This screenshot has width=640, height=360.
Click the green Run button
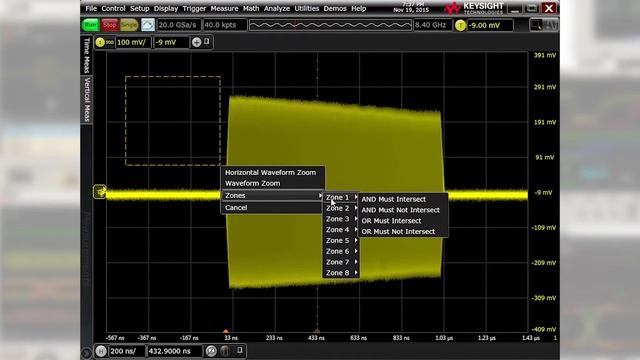(x=91, y=25)
